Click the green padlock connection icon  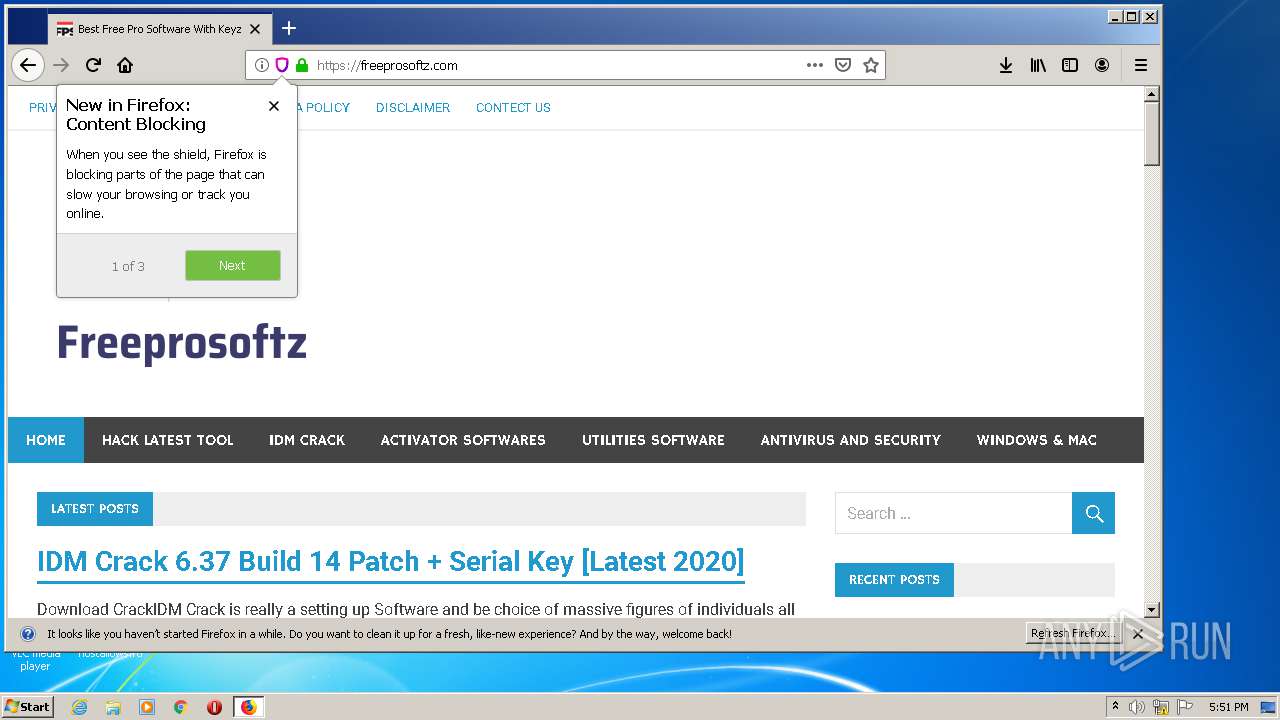point(302,65)
